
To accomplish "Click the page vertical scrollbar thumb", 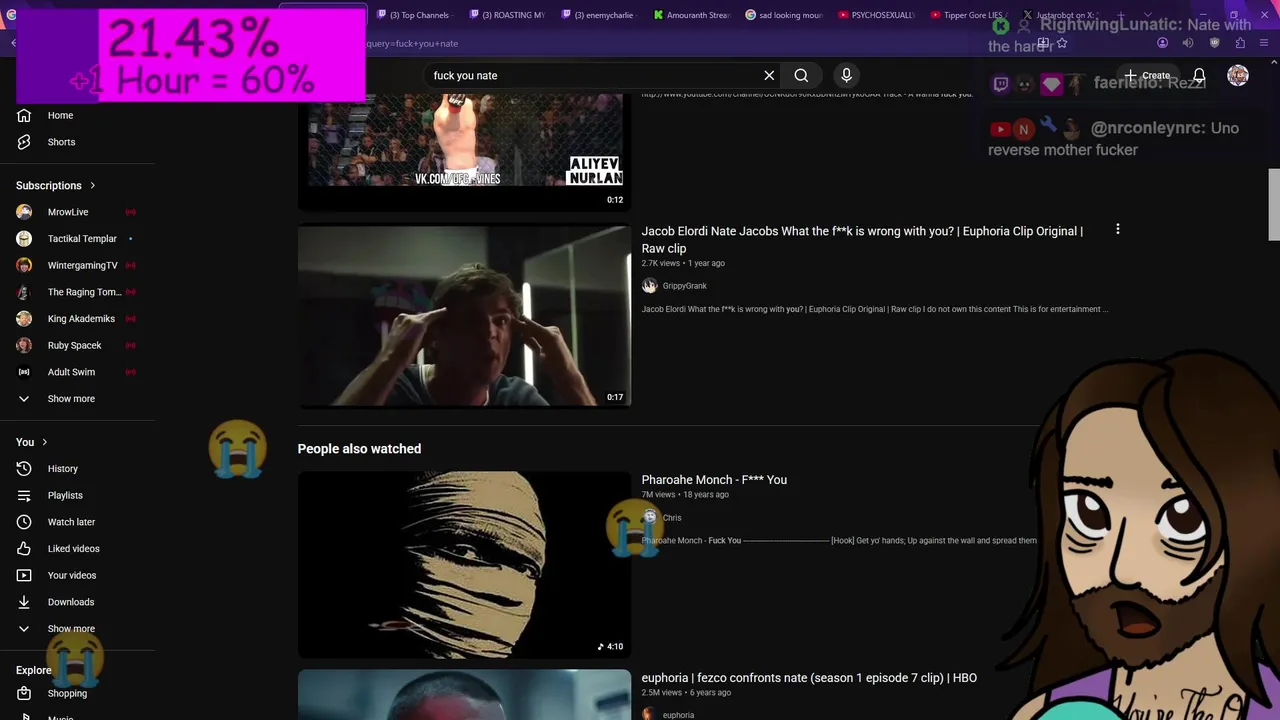I will [1274, 205].
